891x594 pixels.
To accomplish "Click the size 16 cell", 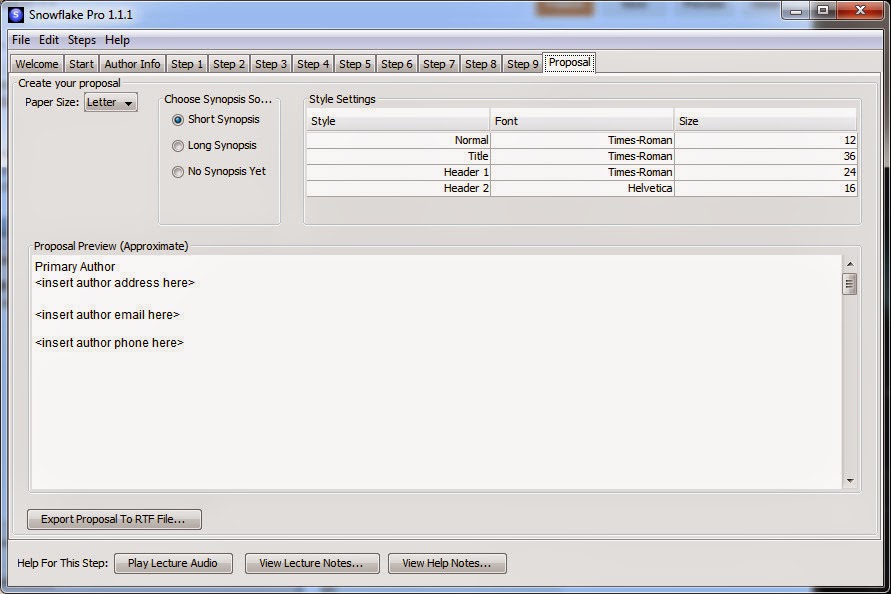I will pos(765,188).
